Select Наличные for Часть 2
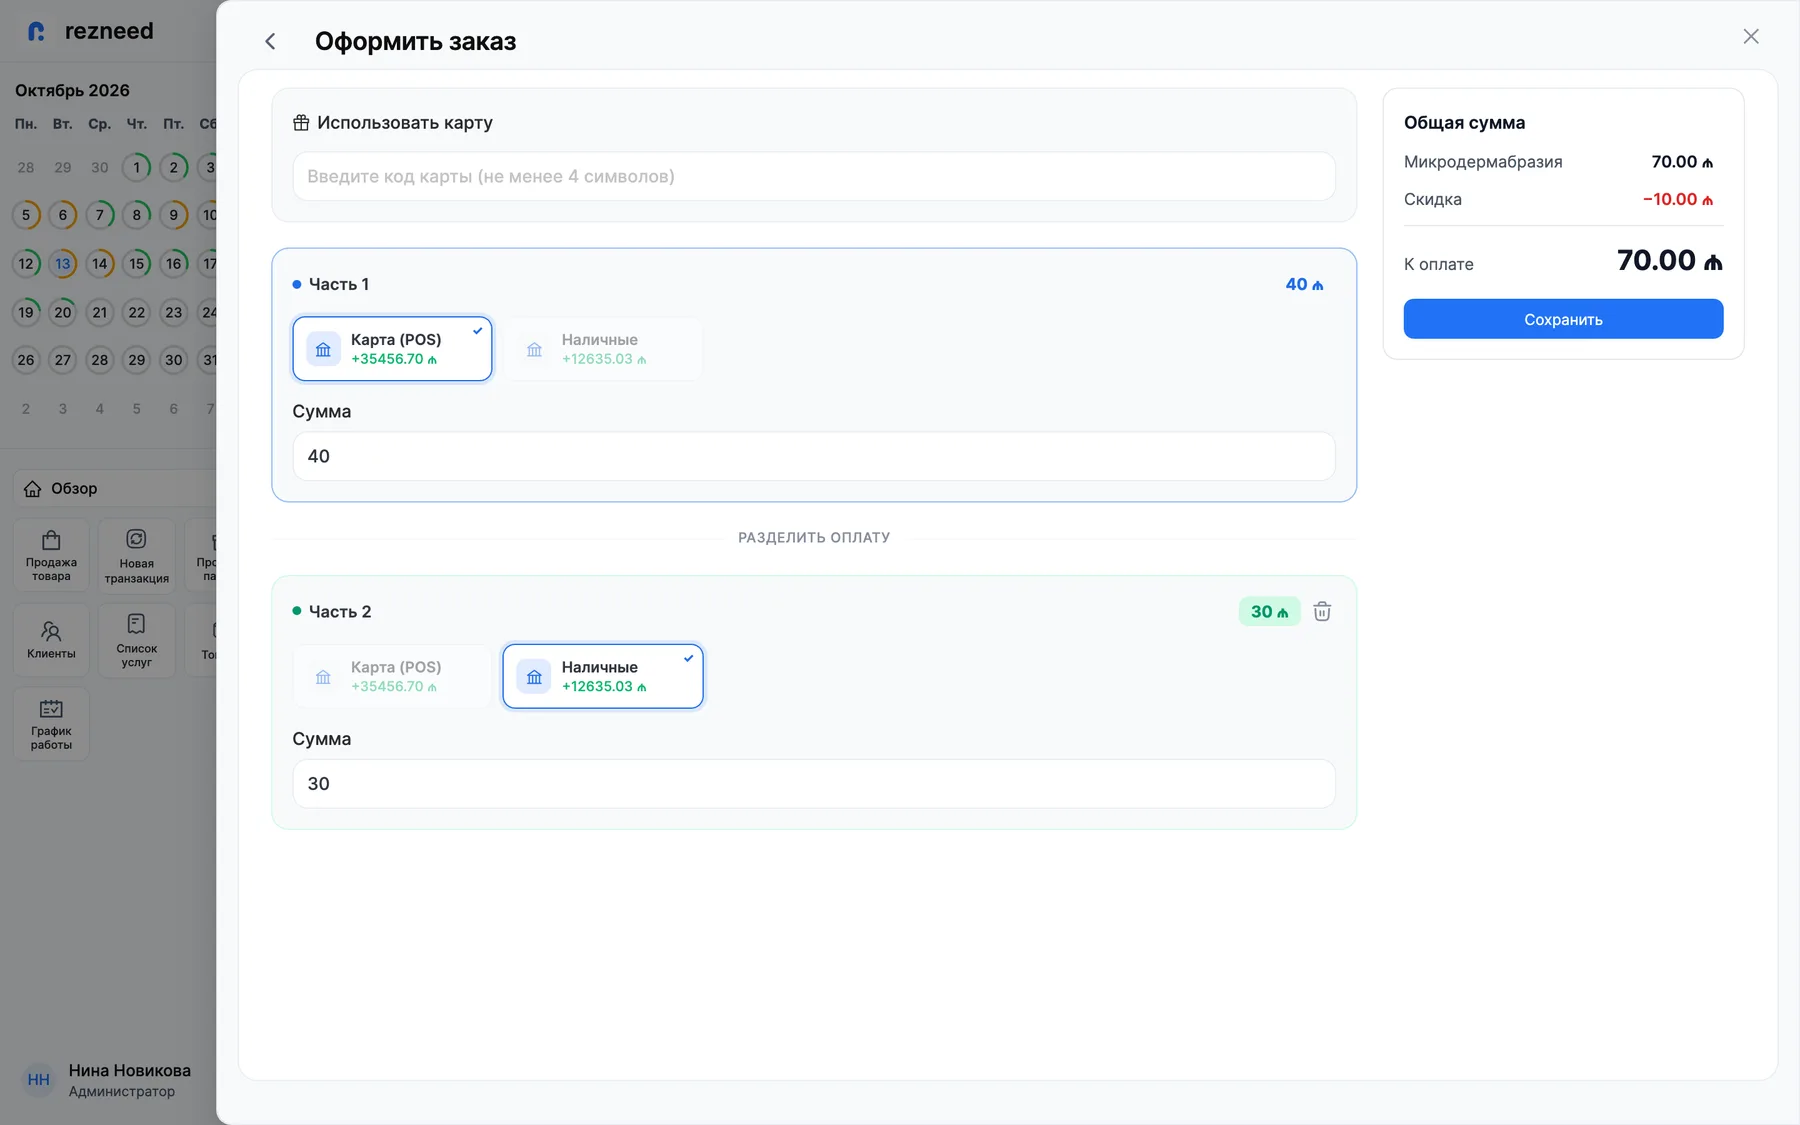Viewport: 1800px width, 1125px height. click(603, 676)
